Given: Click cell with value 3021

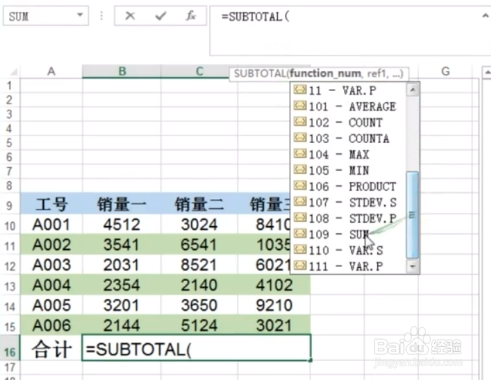Looking at the screenshot, I should [x=274, y=325].
